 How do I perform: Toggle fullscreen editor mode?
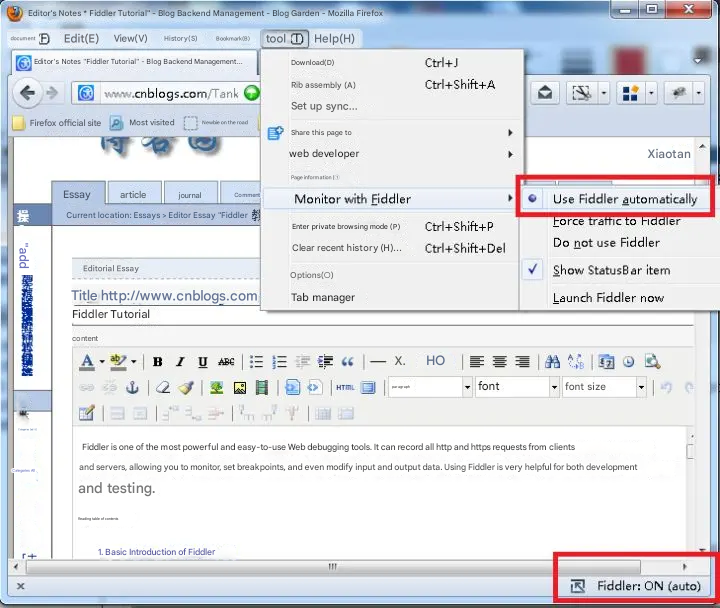(x=368, y=388)
